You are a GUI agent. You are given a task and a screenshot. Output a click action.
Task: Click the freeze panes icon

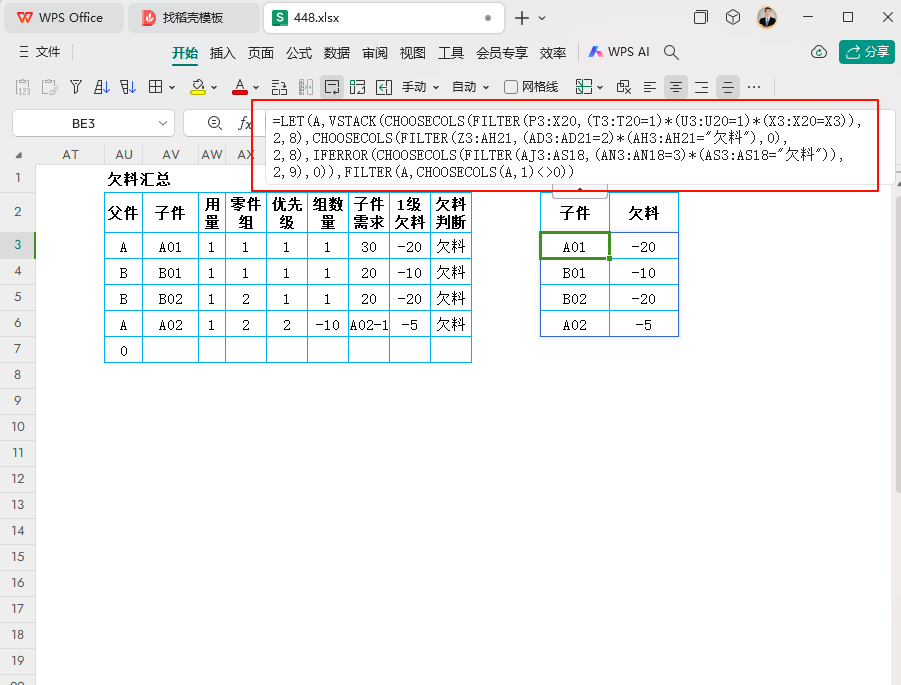click(x=306, y=87)
